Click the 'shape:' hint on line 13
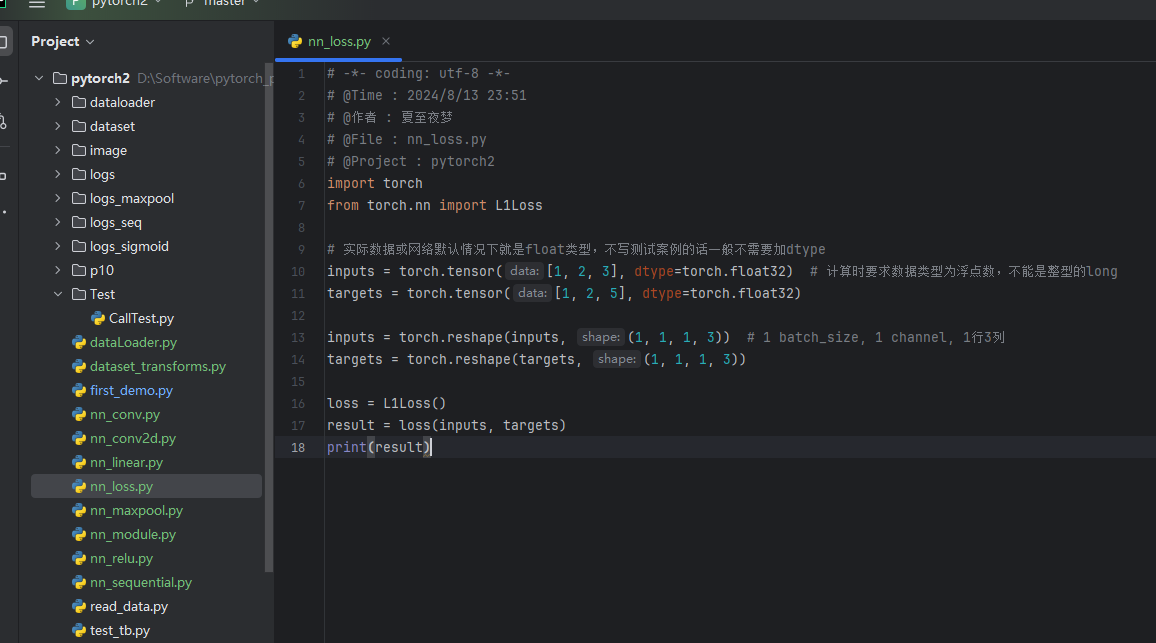 (601, 337)
